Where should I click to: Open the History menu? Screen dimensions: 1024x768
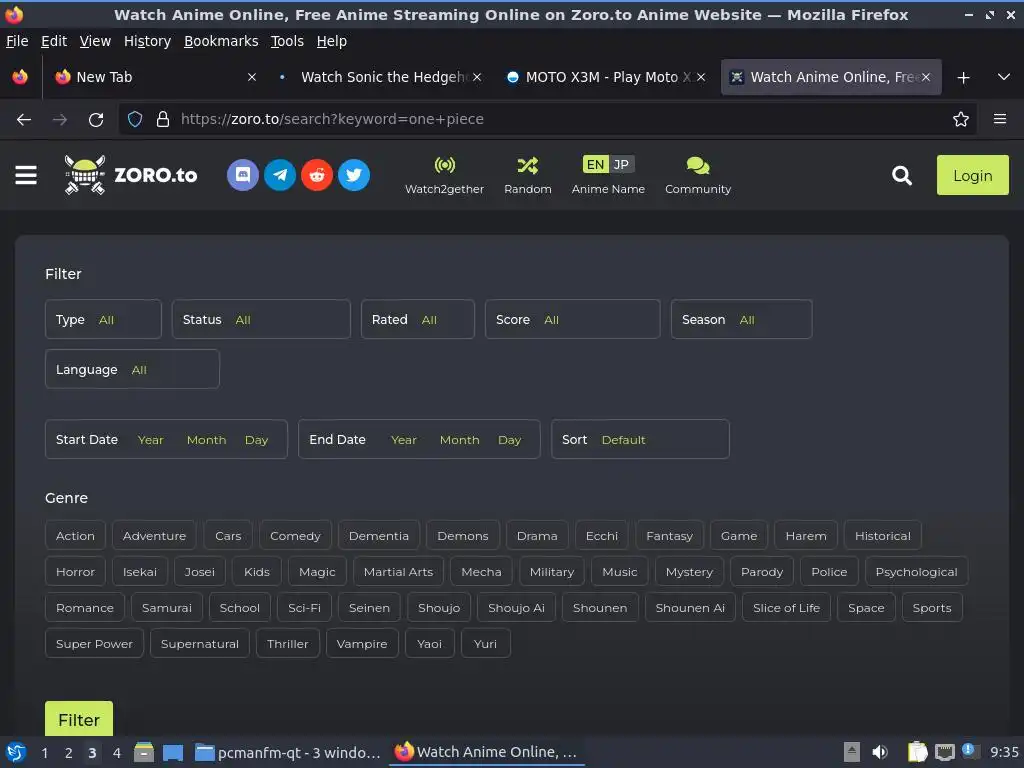click(148, 41)
